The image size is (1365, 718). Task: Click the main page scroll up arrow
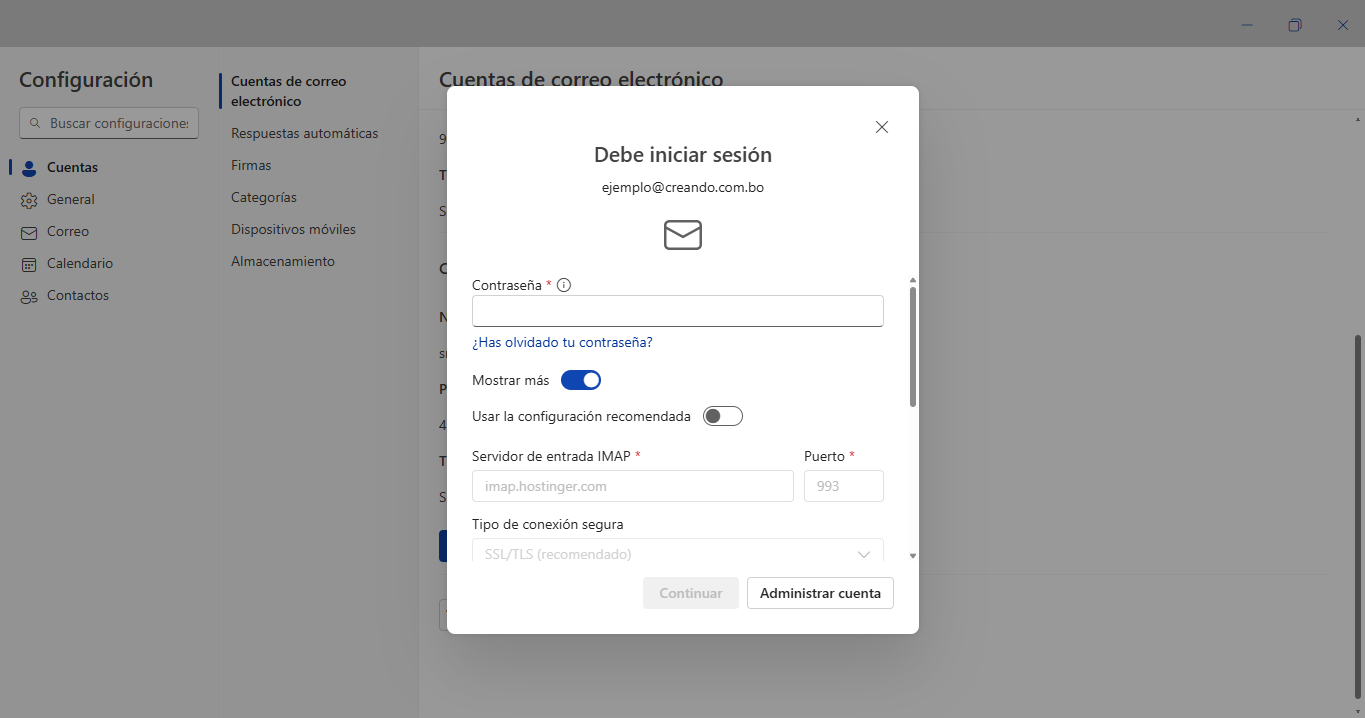[1357, 119]
